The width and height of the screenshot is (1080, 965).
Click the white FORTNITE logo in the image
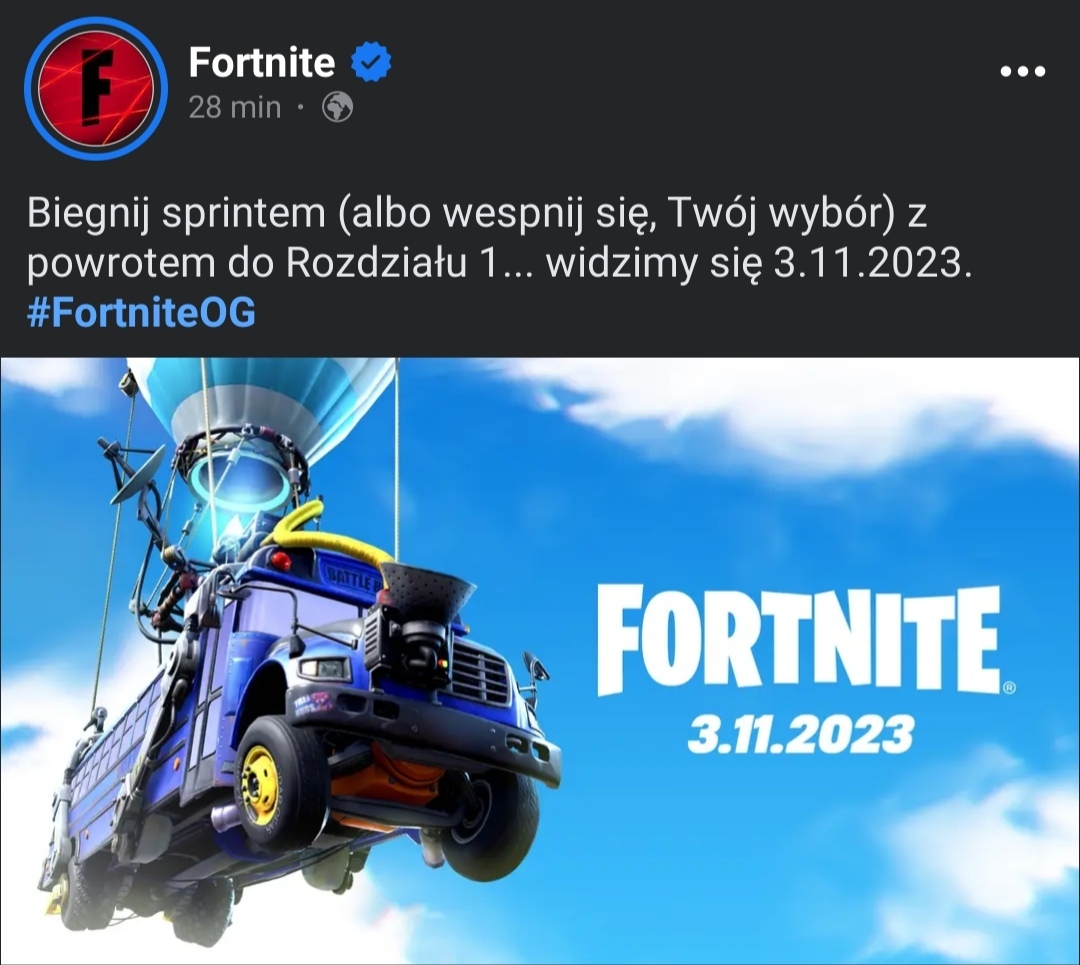tap(799, 640)
